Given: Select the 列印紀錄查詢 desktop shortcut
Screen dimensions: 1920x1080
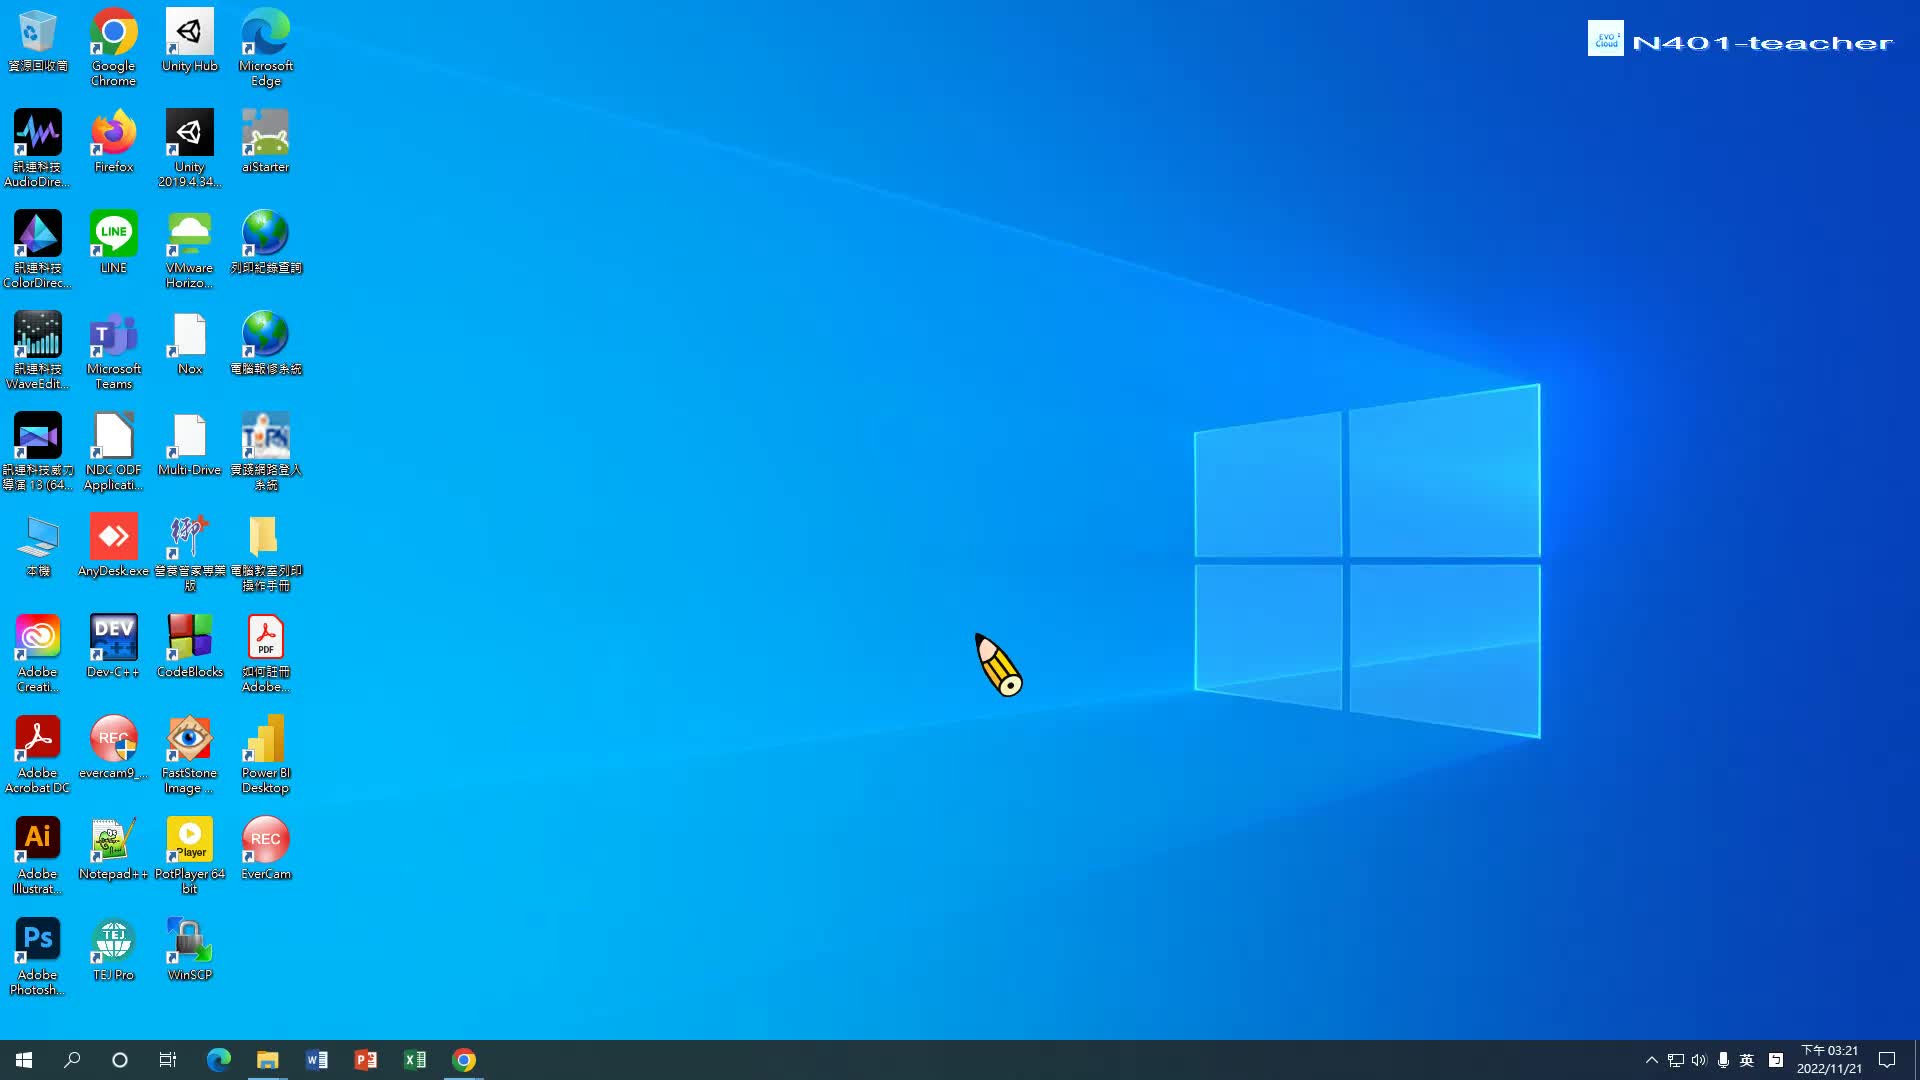Looking at the screenshot, I should (266, 243).
